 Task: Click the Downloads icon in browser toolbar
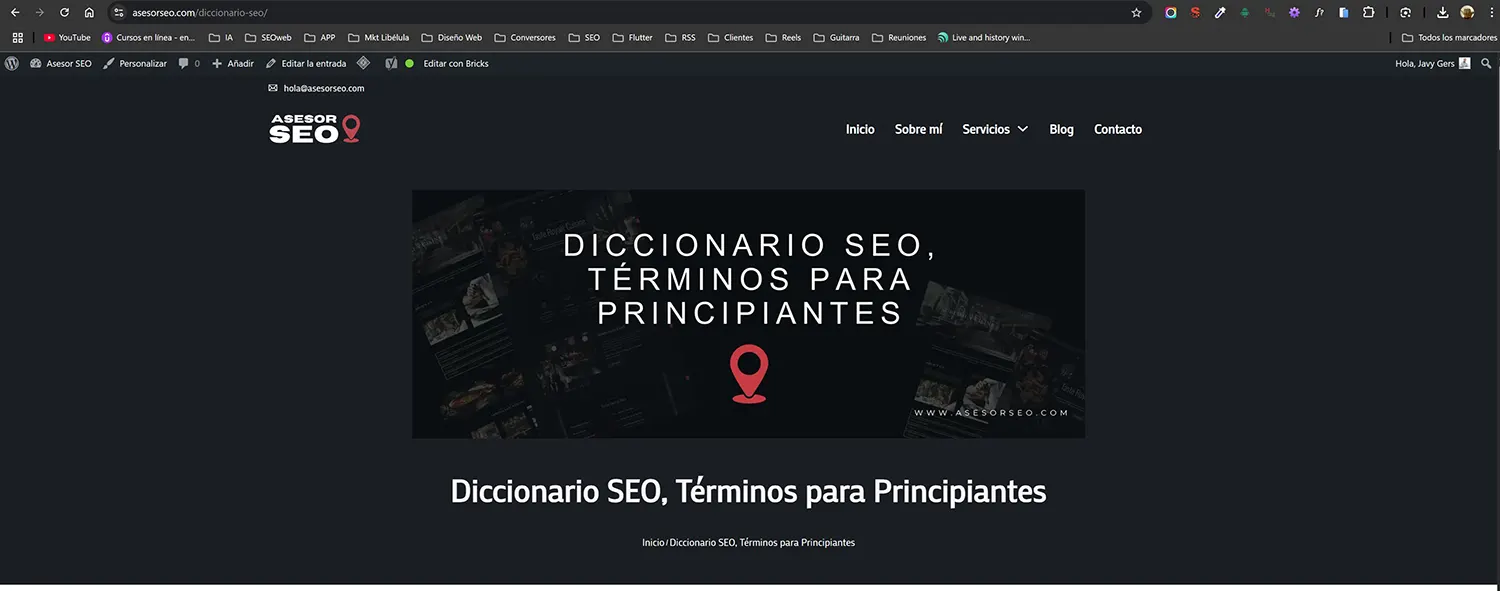(1443, 12)
